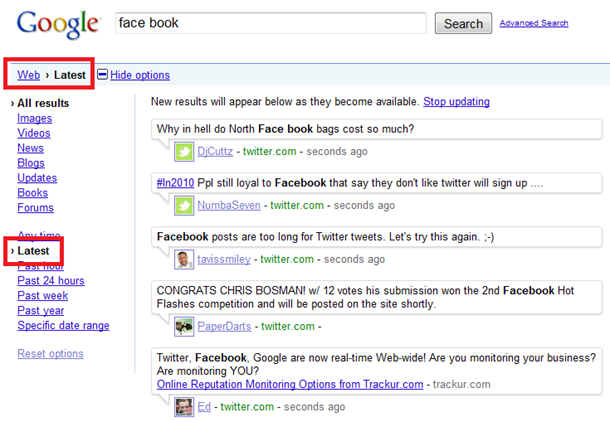The width and height of the screenshot is (610, 422).
Task: Open Online Reputation Monitoring Options from Trackur.com
Action: click(x=290, y=384)
